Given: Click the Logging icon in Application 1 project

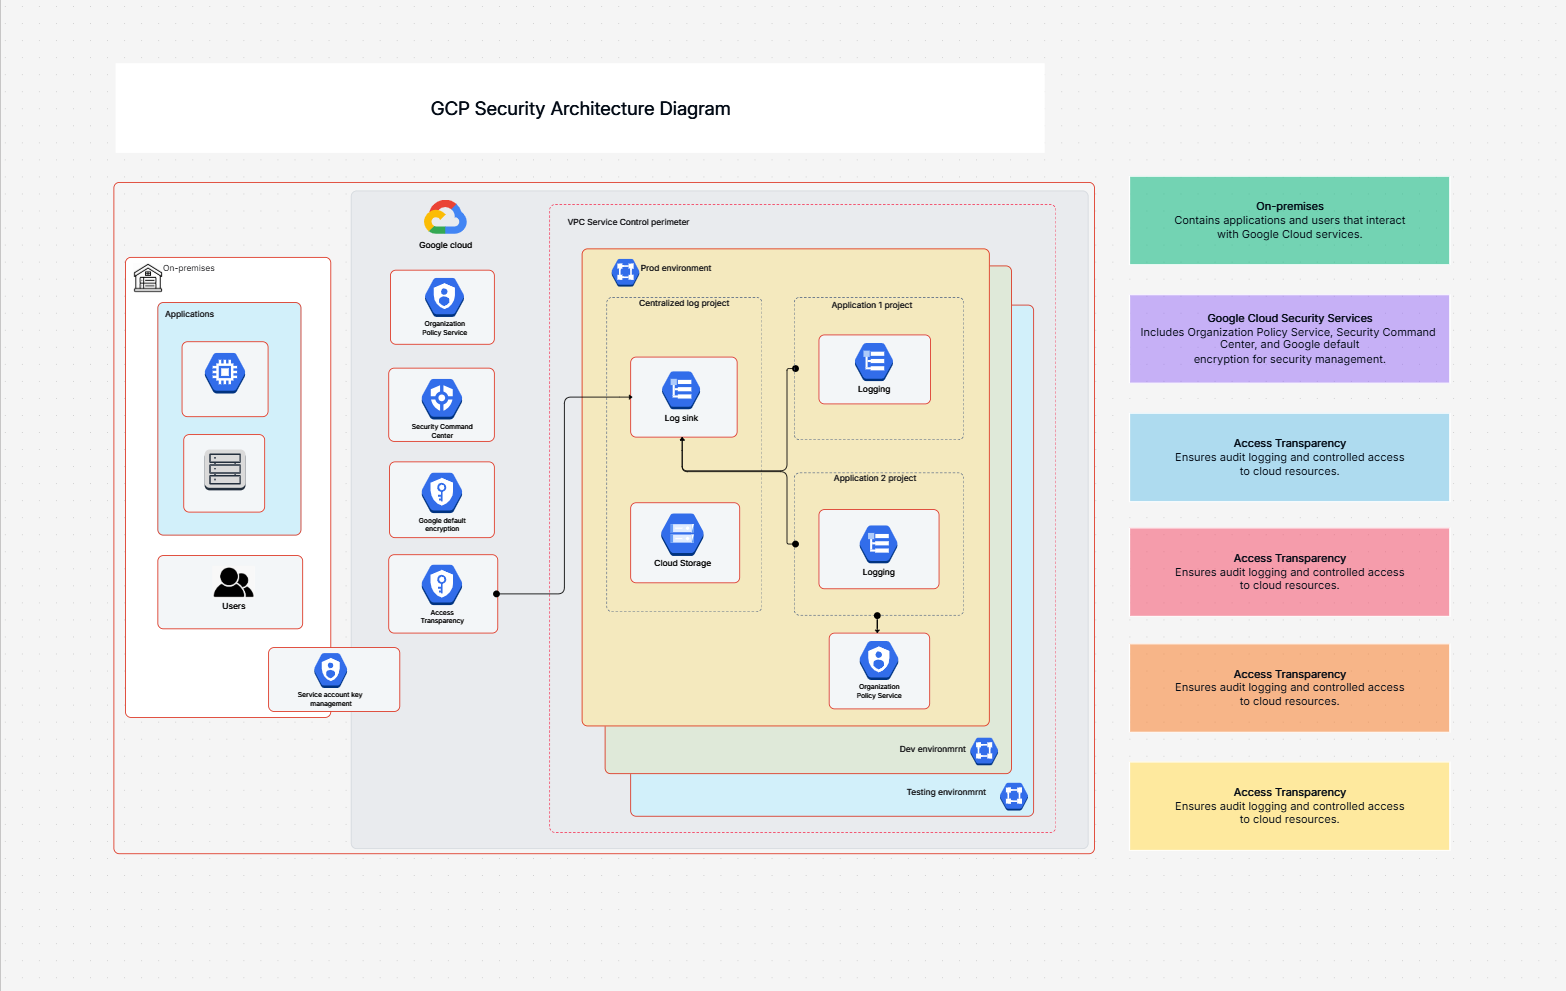Looking at the screenshot, I should click(874, 363).
